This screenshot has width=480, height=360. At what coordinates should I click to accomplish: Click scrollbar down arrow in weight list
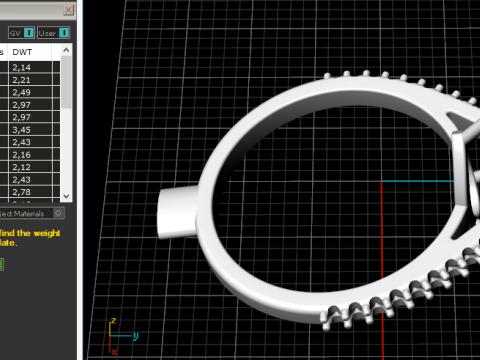tap(66, 196)
